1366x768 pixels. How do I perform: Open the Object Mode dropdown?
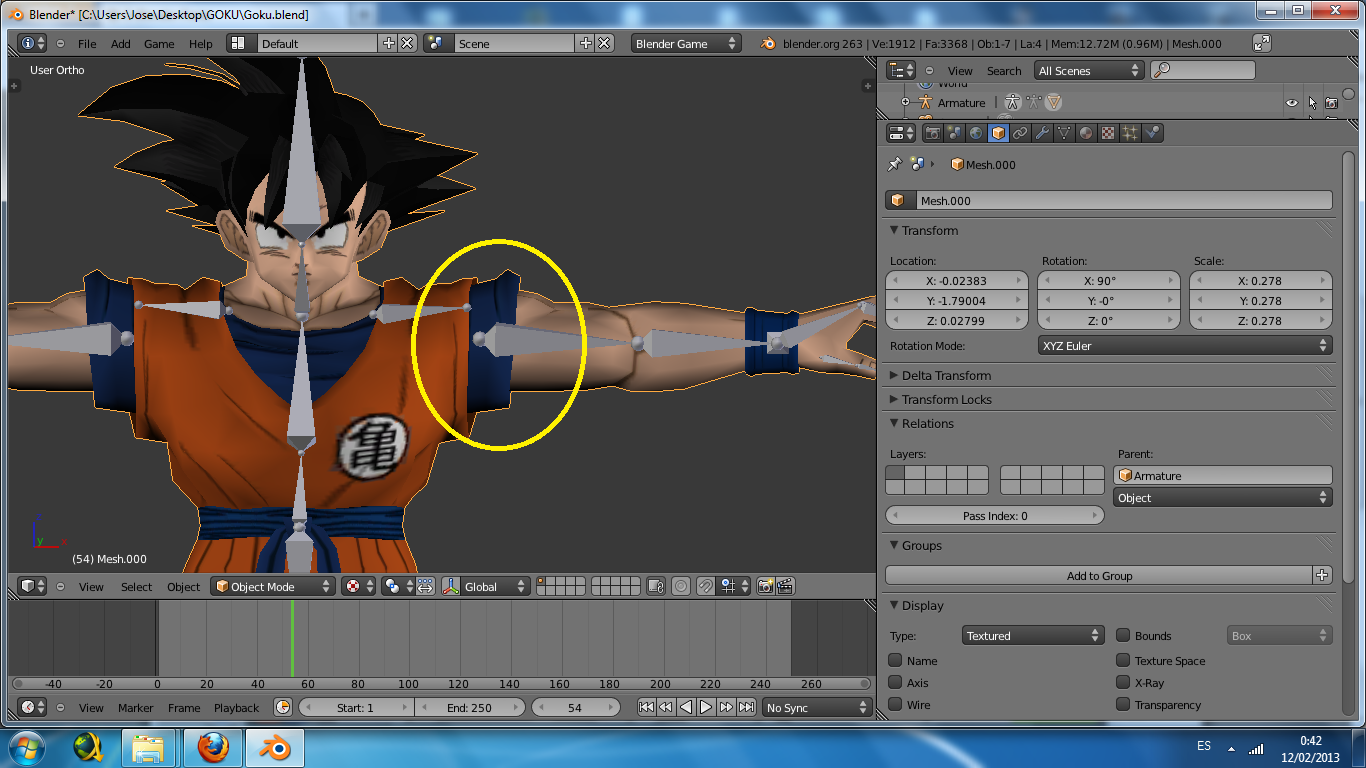[x=273, y=587]
